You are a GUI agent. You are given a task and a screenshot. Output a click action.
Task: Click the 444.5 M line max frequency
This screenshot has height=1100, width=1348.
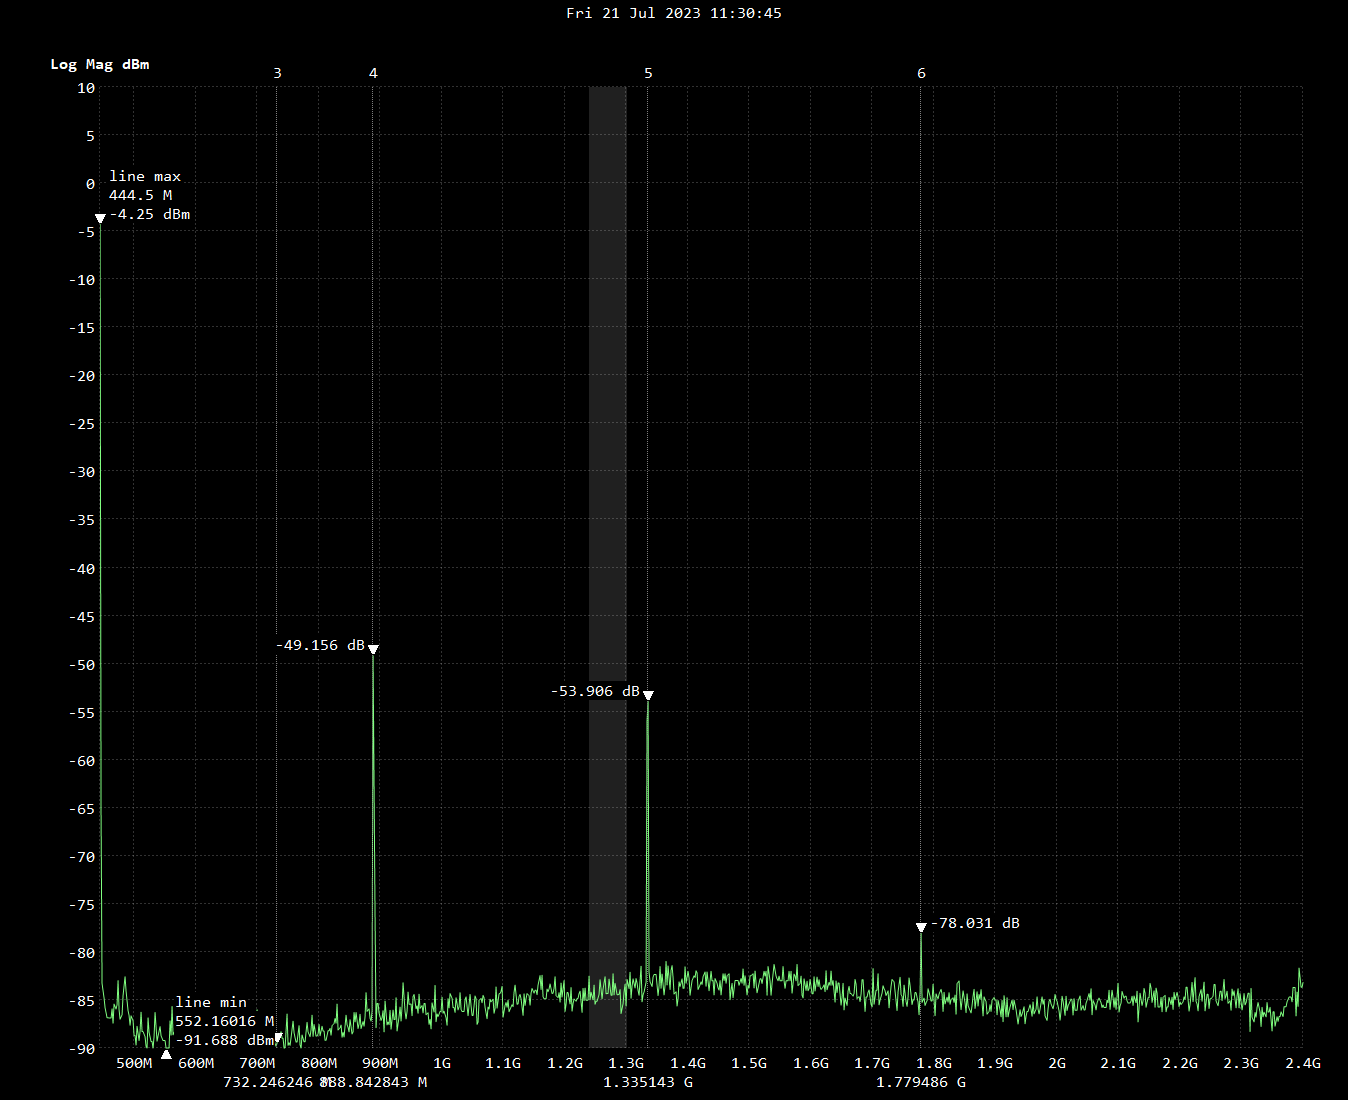(140, 195)
